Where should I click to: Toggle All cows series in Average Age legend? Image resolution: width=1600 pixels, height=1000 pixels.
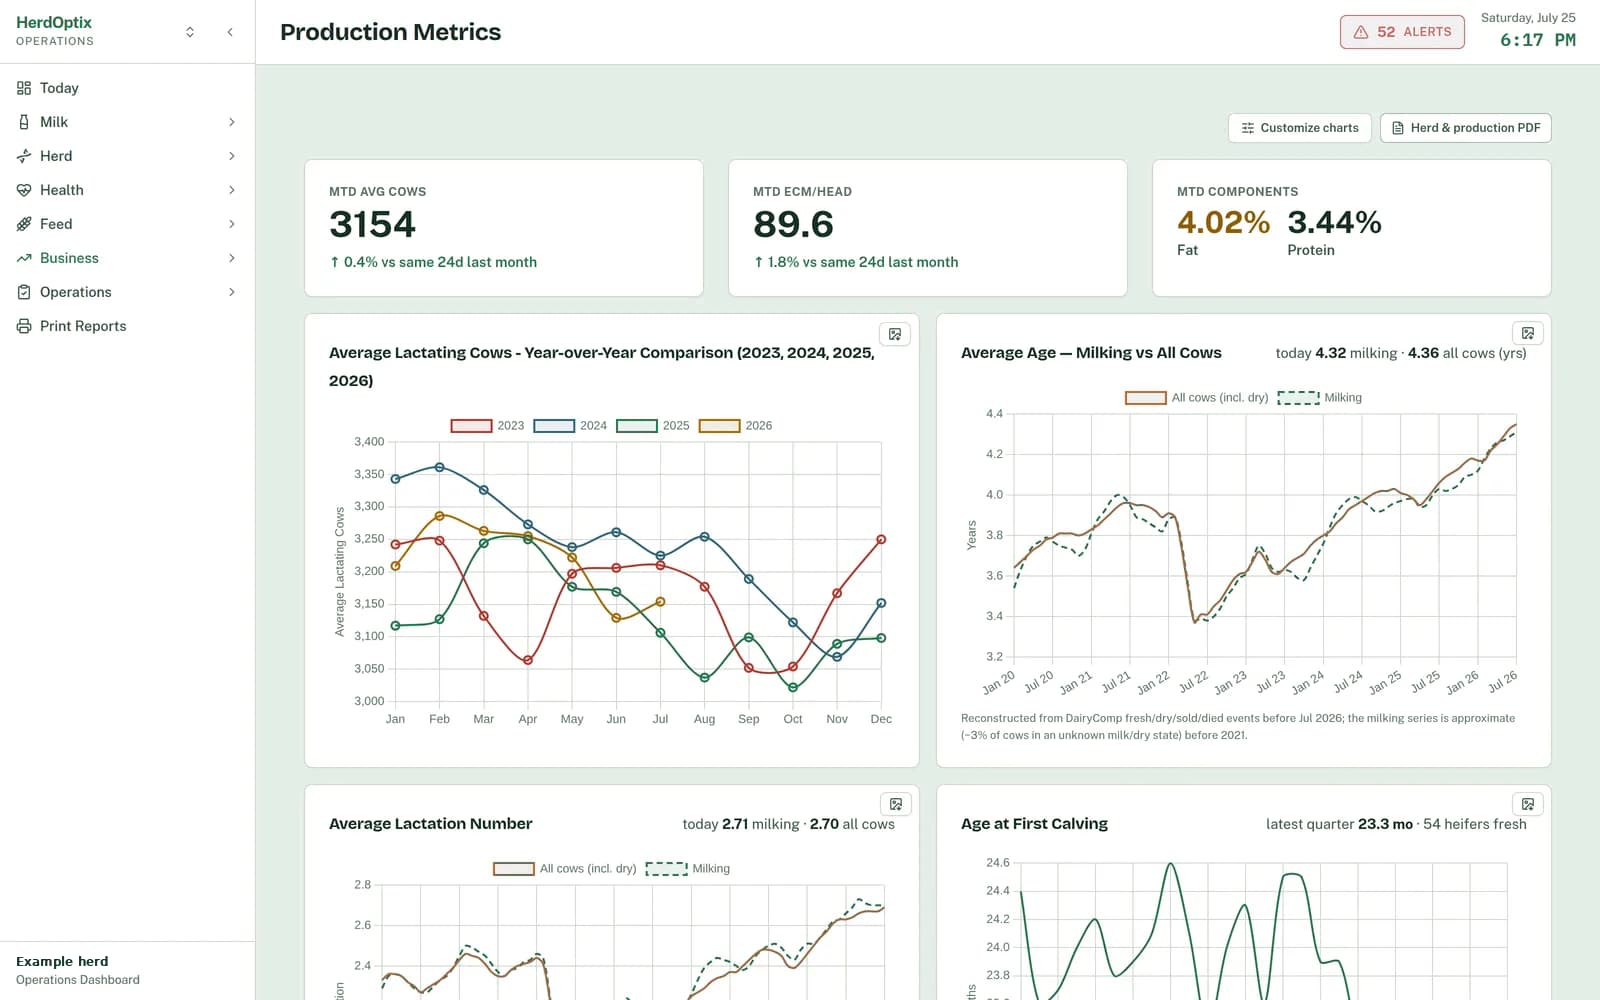1196,398
